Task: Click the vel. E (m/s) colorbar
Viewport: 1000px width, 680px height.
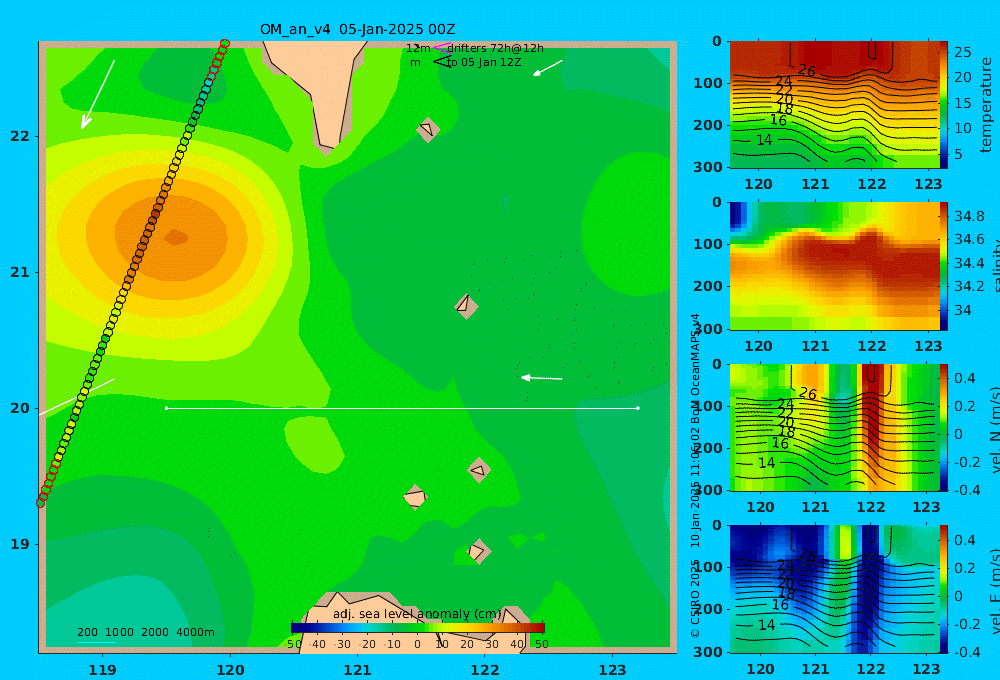Action: coord(944,589)
